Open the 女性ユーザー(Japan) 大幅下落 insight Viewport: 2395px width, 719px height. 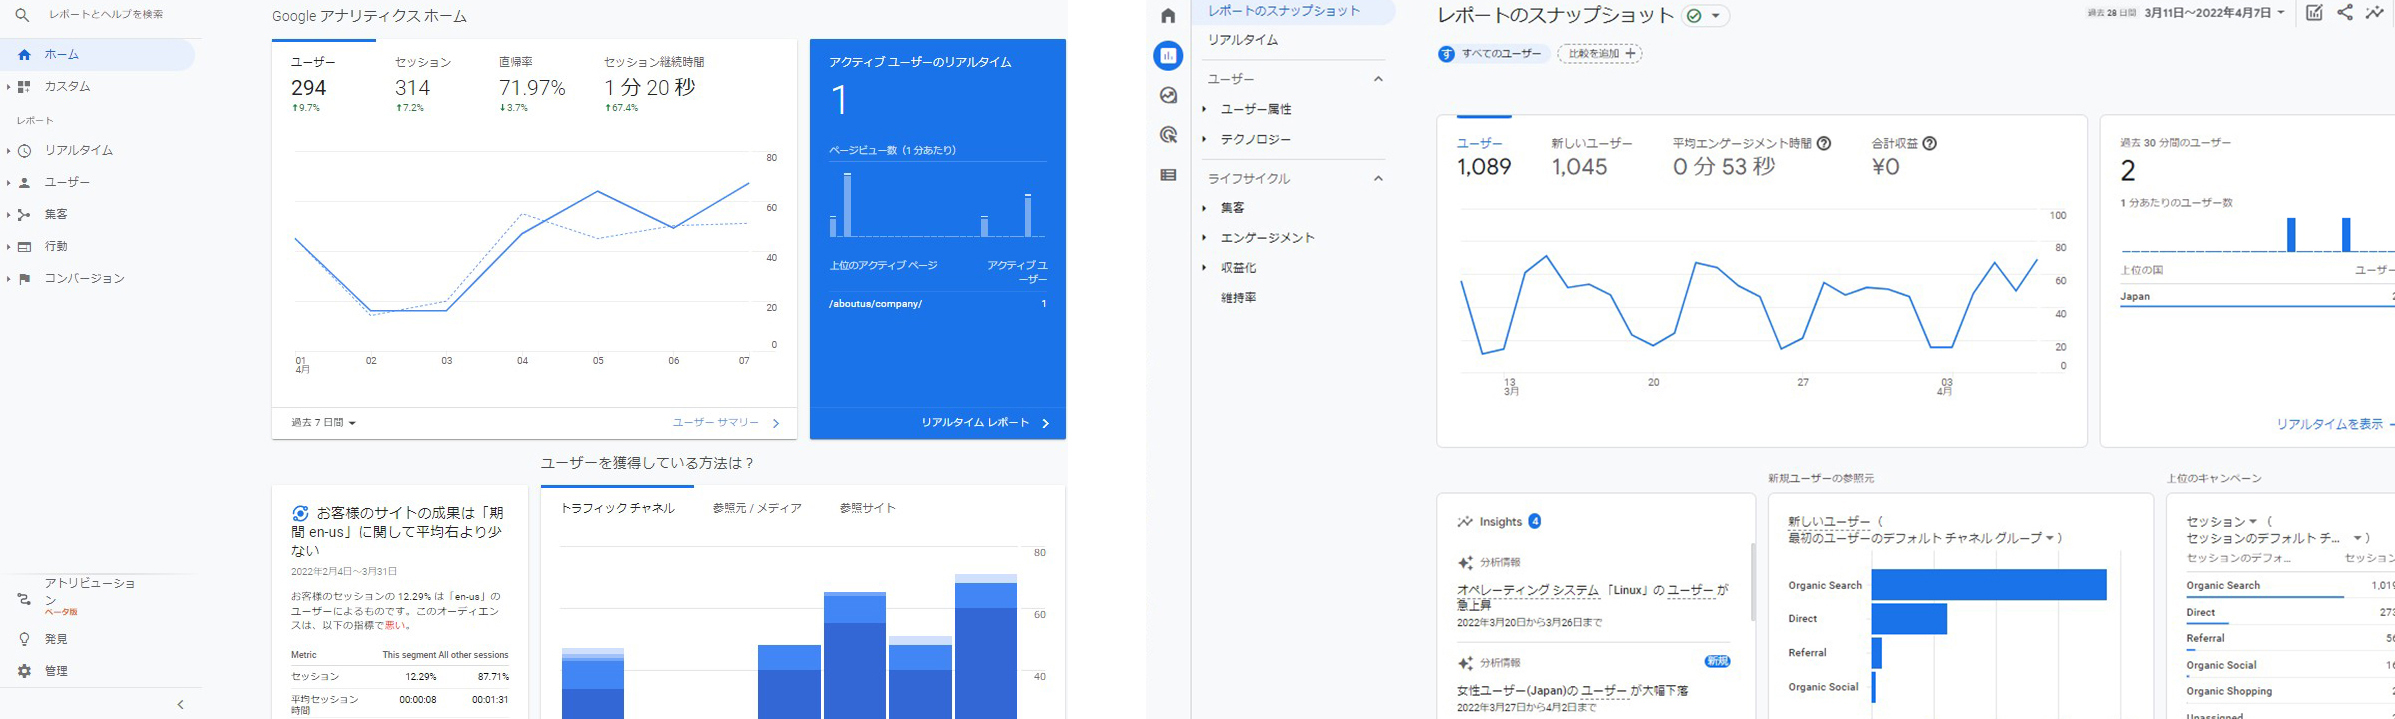1572,691
